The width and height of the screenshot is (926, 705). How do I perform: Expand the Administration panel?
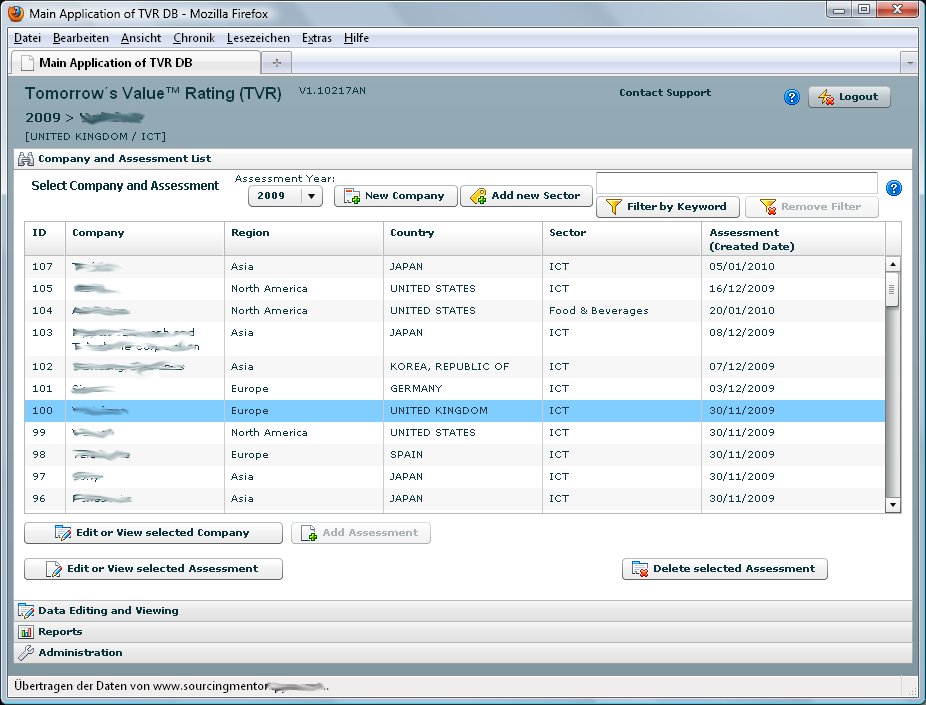80,653
